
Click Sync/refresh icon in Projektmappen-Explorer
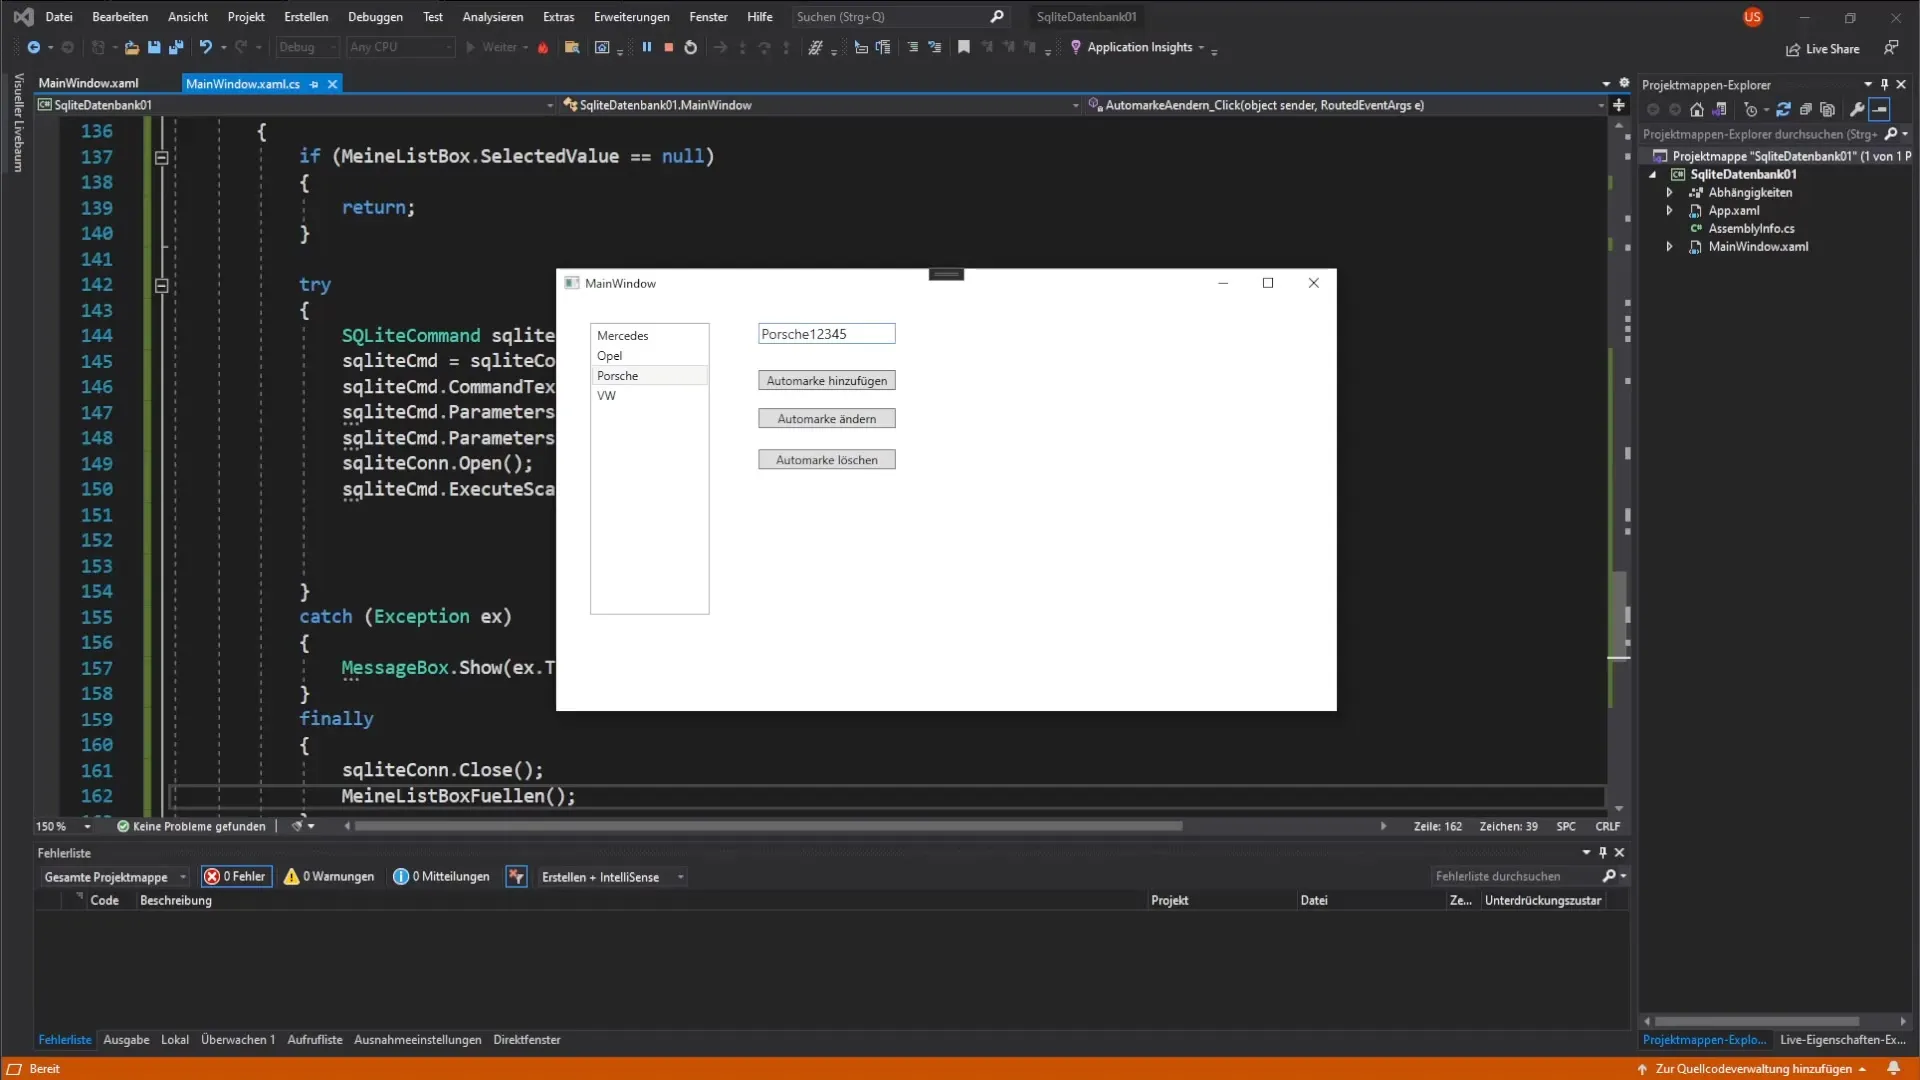(x=1783, y=110)
